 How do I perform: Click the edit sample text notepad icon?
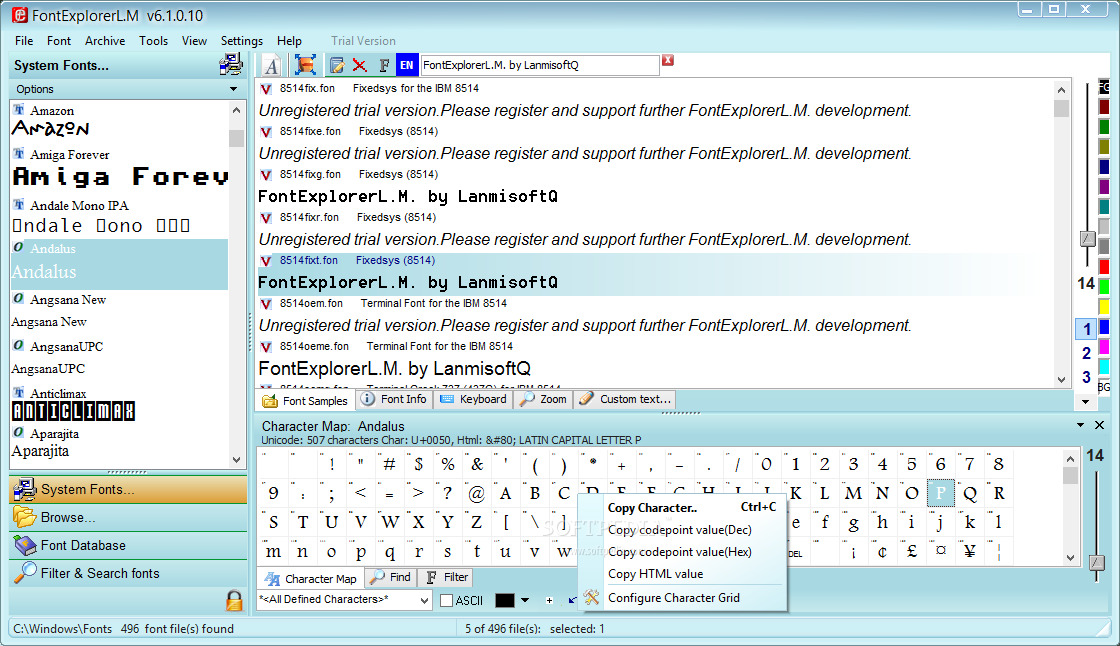pos(336,66)
